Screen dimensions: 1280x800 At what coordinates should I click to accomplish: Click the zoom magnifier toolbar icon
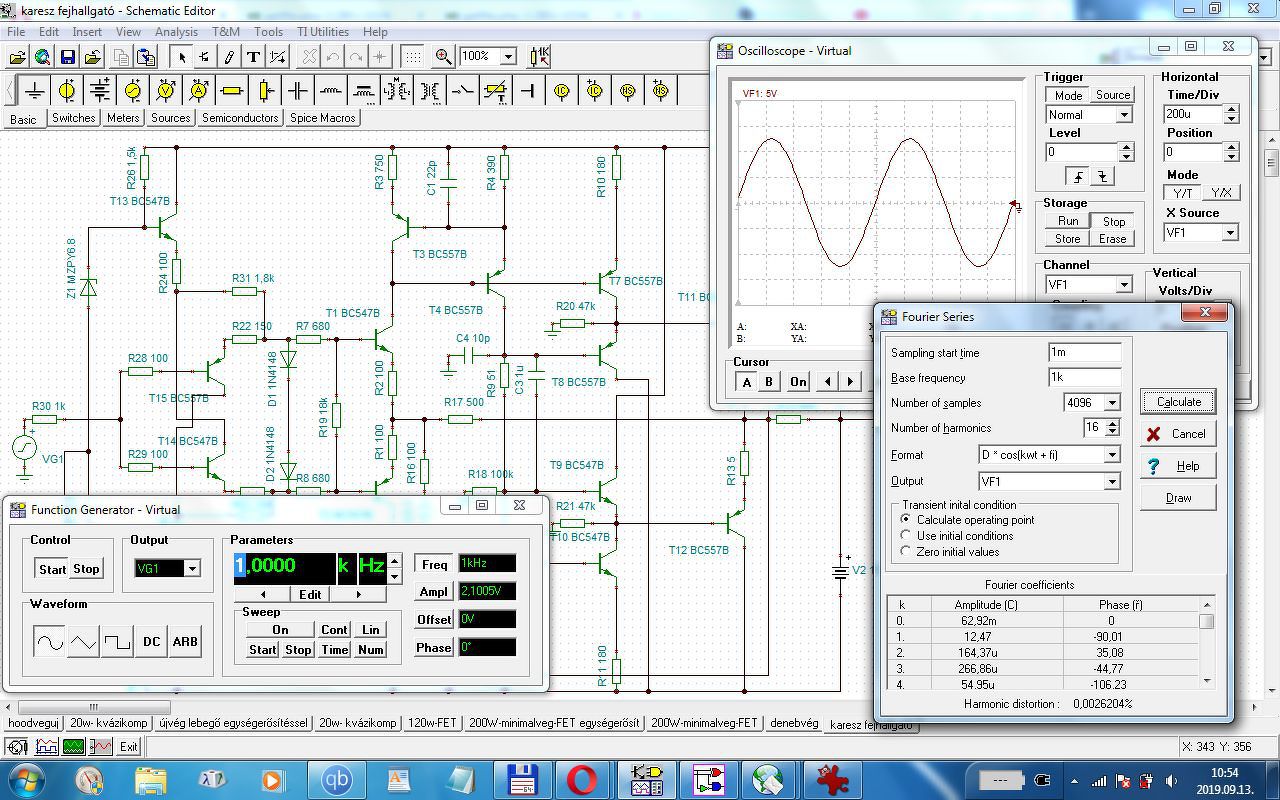(x=443, y=57)
